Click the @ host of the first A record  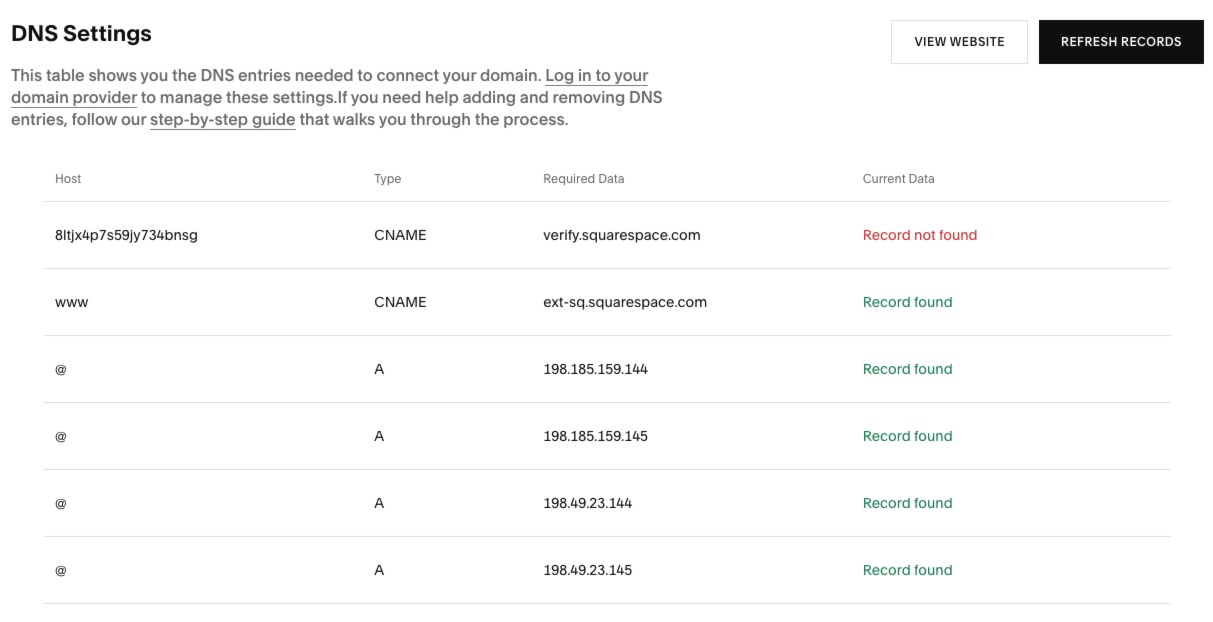tap(62, 368)
